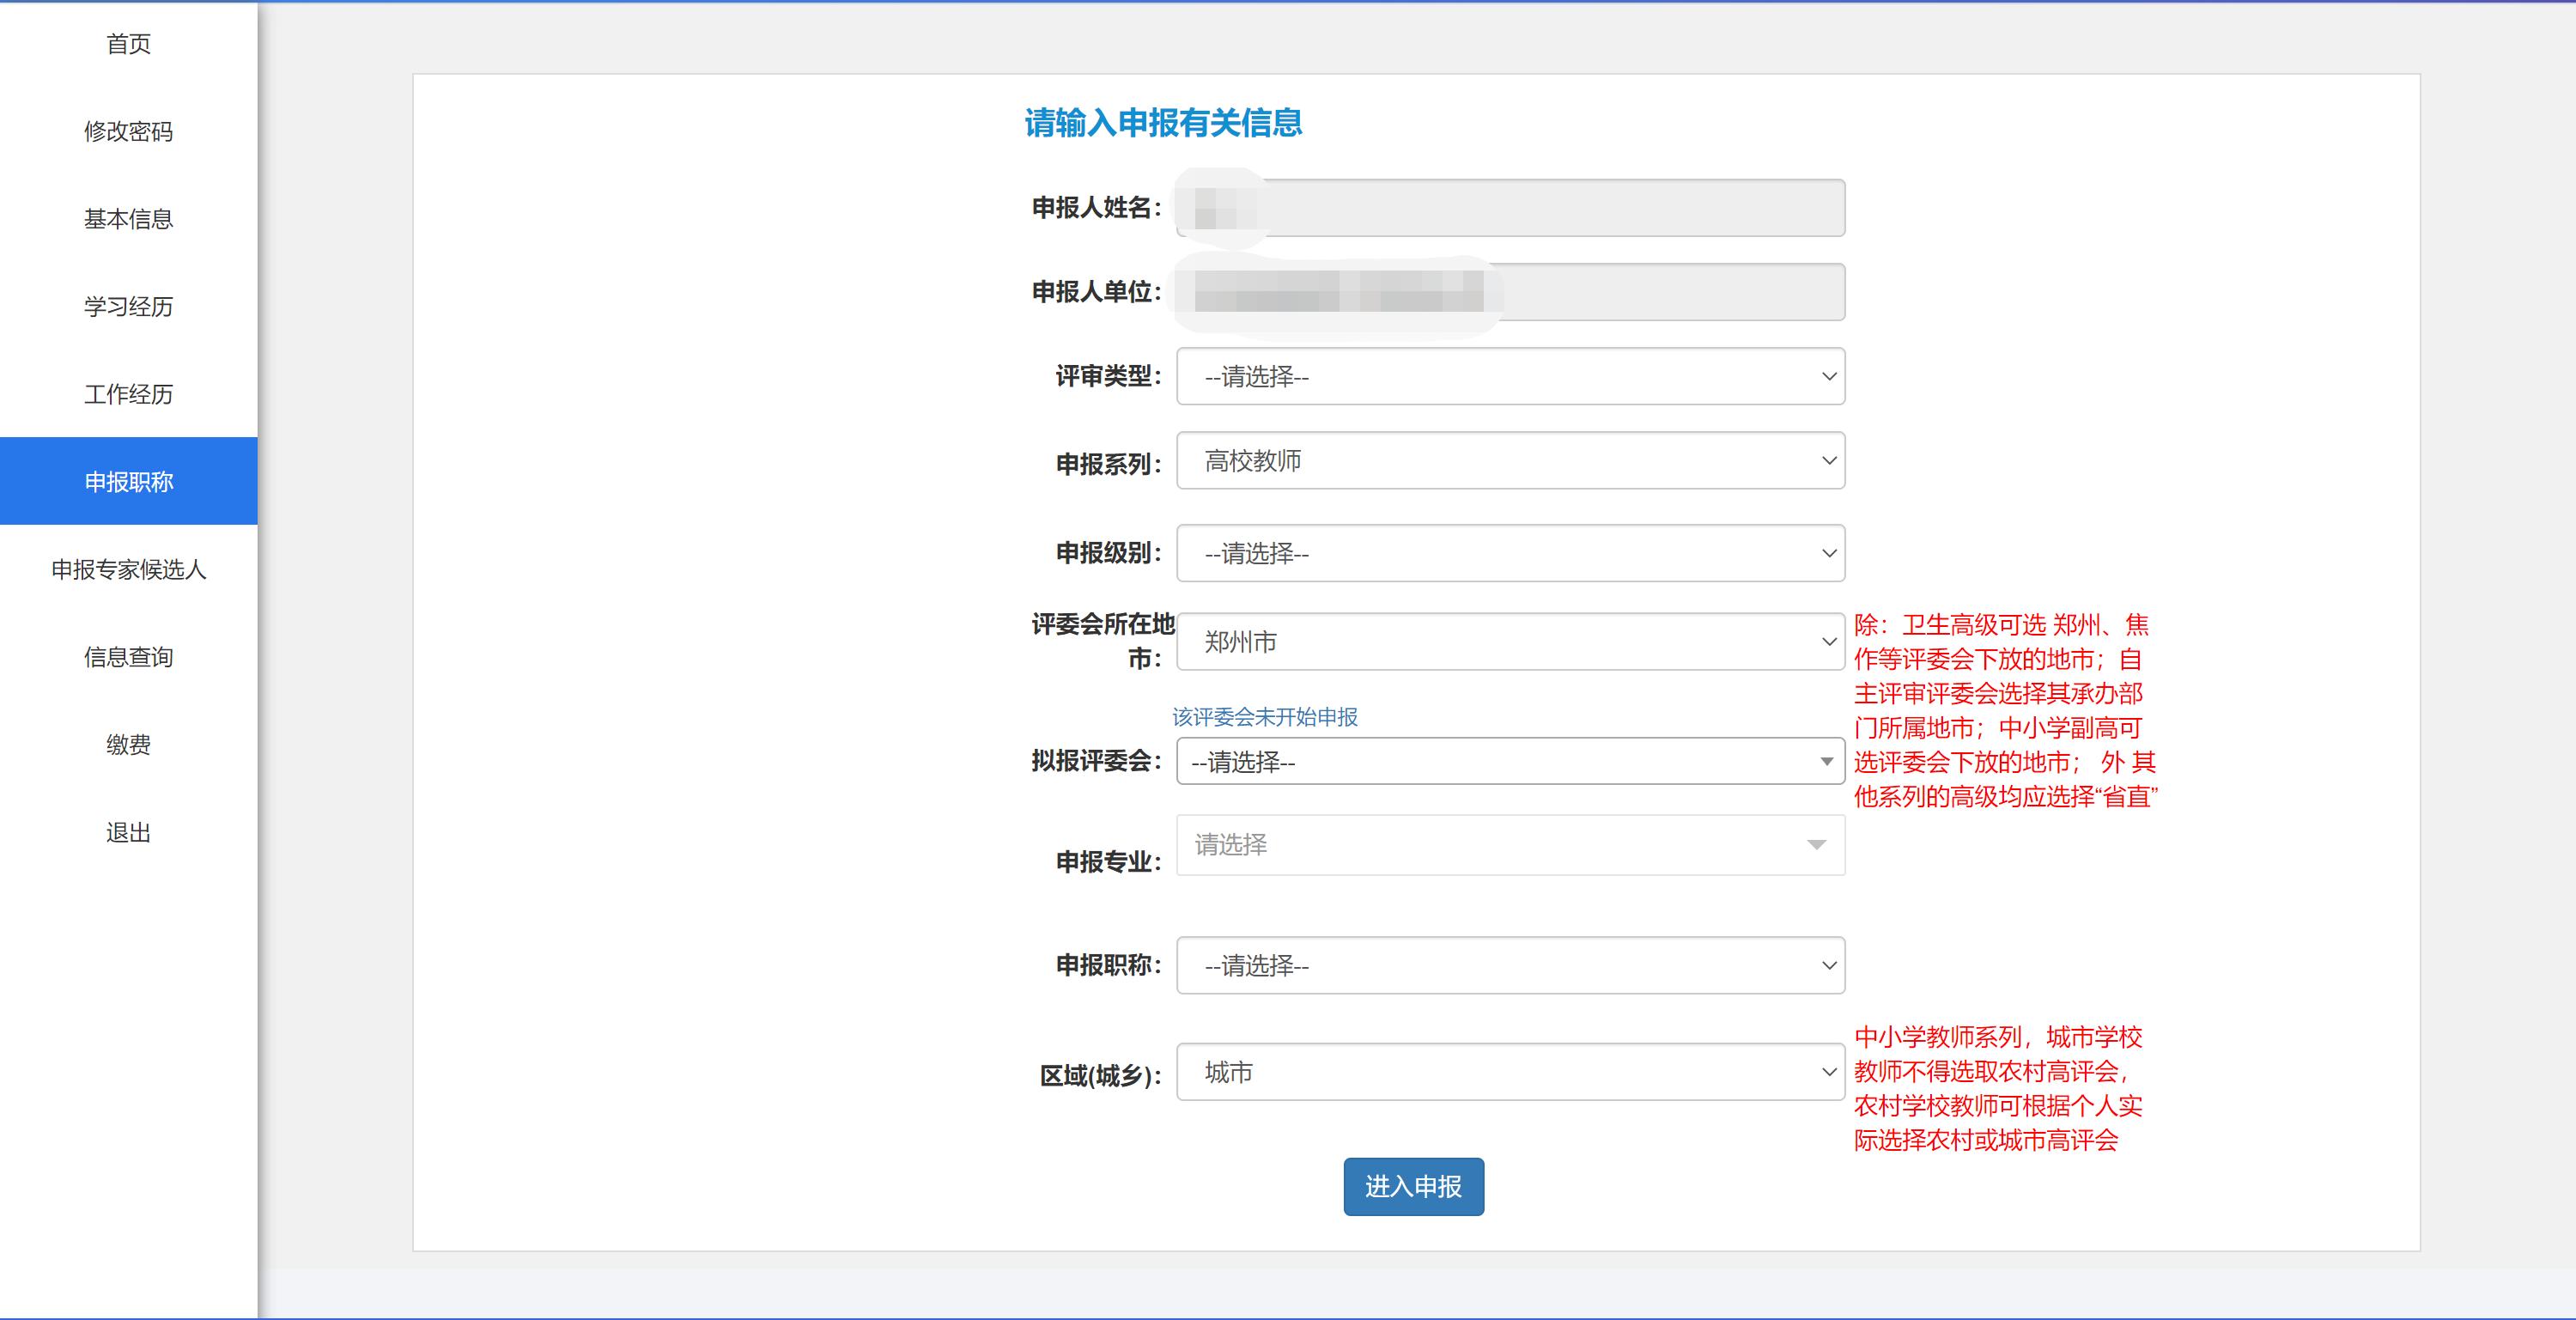The width and height of the screenshot is (2576, 1320).
Task: Select 工作经历 in the sidebar
Action: point(128,394)
